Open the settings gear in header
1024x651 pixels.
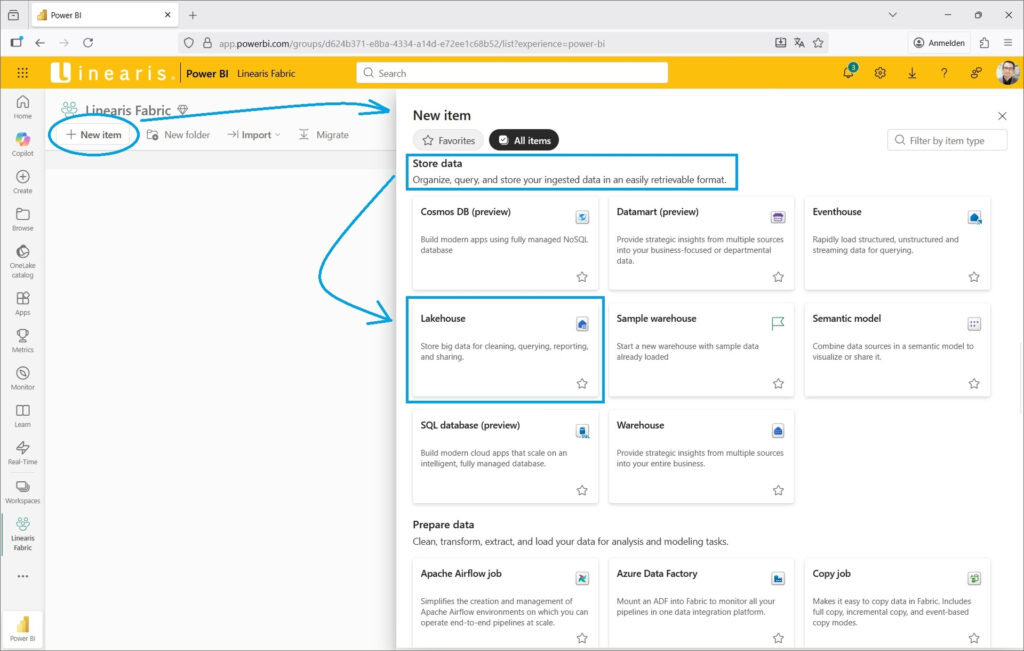click(x=880, y=73)
